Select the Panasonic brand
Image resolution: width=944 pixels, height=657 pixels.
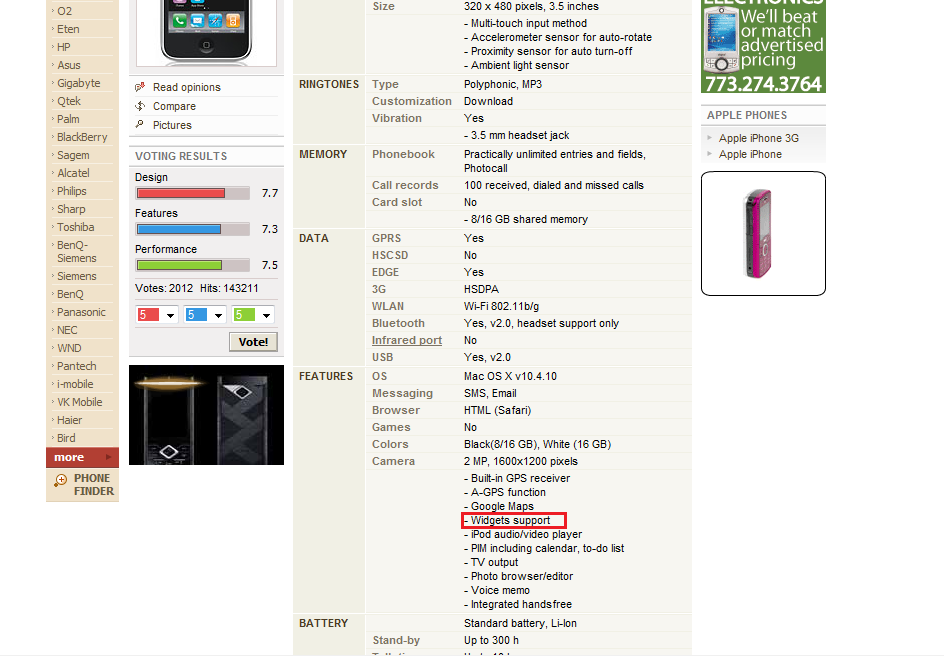pyautogui.click(x=81, y=313)
